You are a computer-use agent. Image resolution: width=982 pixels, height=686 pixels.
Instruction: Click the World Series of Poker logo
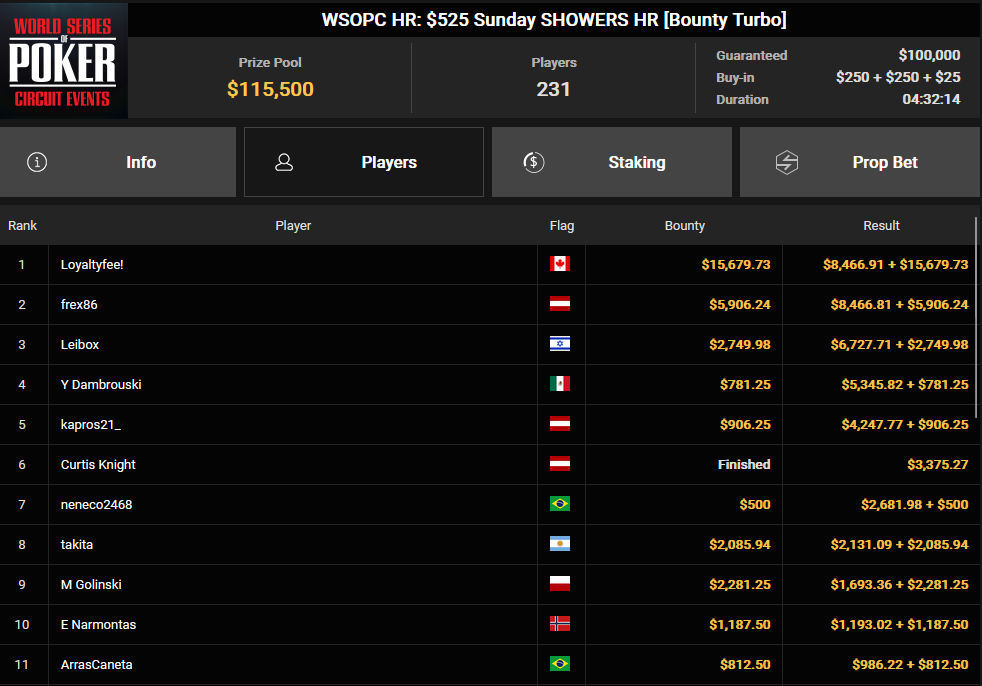coord(64,60)
